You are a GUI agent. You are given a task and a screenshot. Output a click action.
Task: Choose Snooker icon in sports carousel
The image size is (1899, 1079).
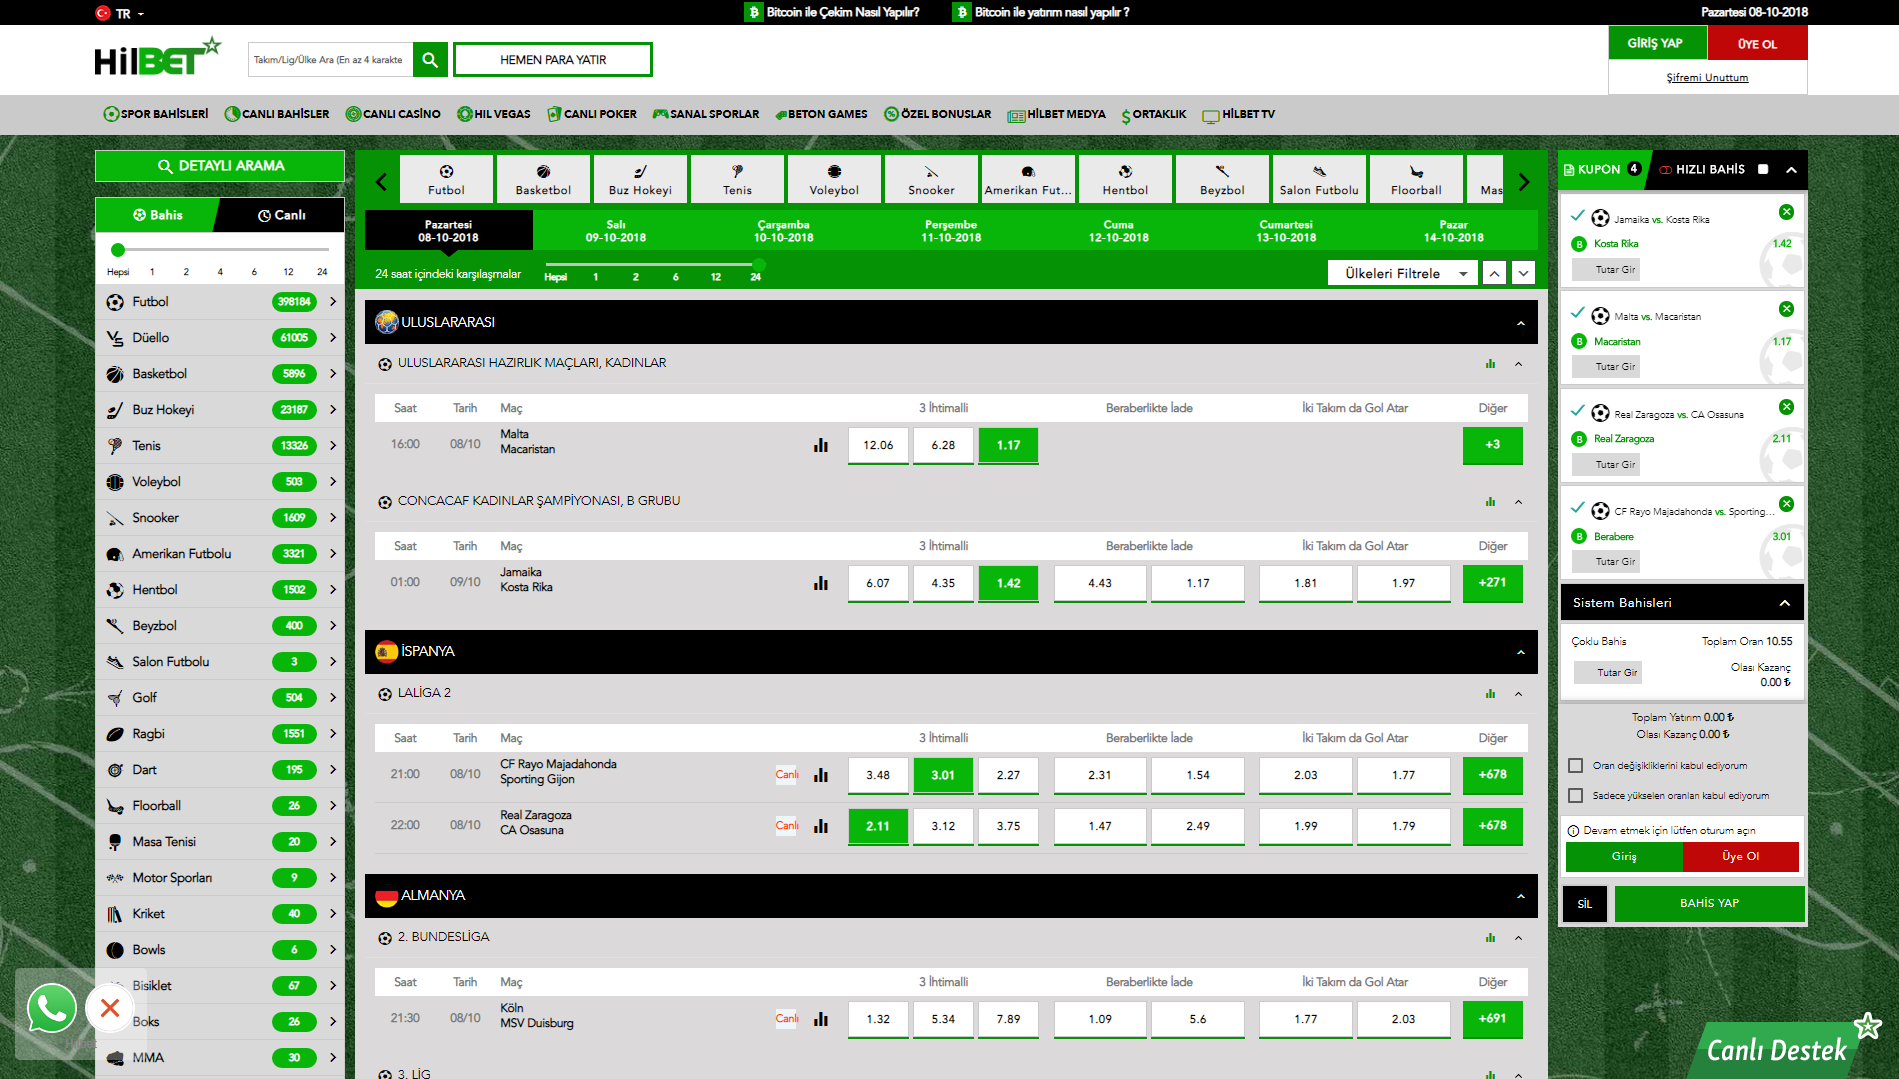coord(931,179)
